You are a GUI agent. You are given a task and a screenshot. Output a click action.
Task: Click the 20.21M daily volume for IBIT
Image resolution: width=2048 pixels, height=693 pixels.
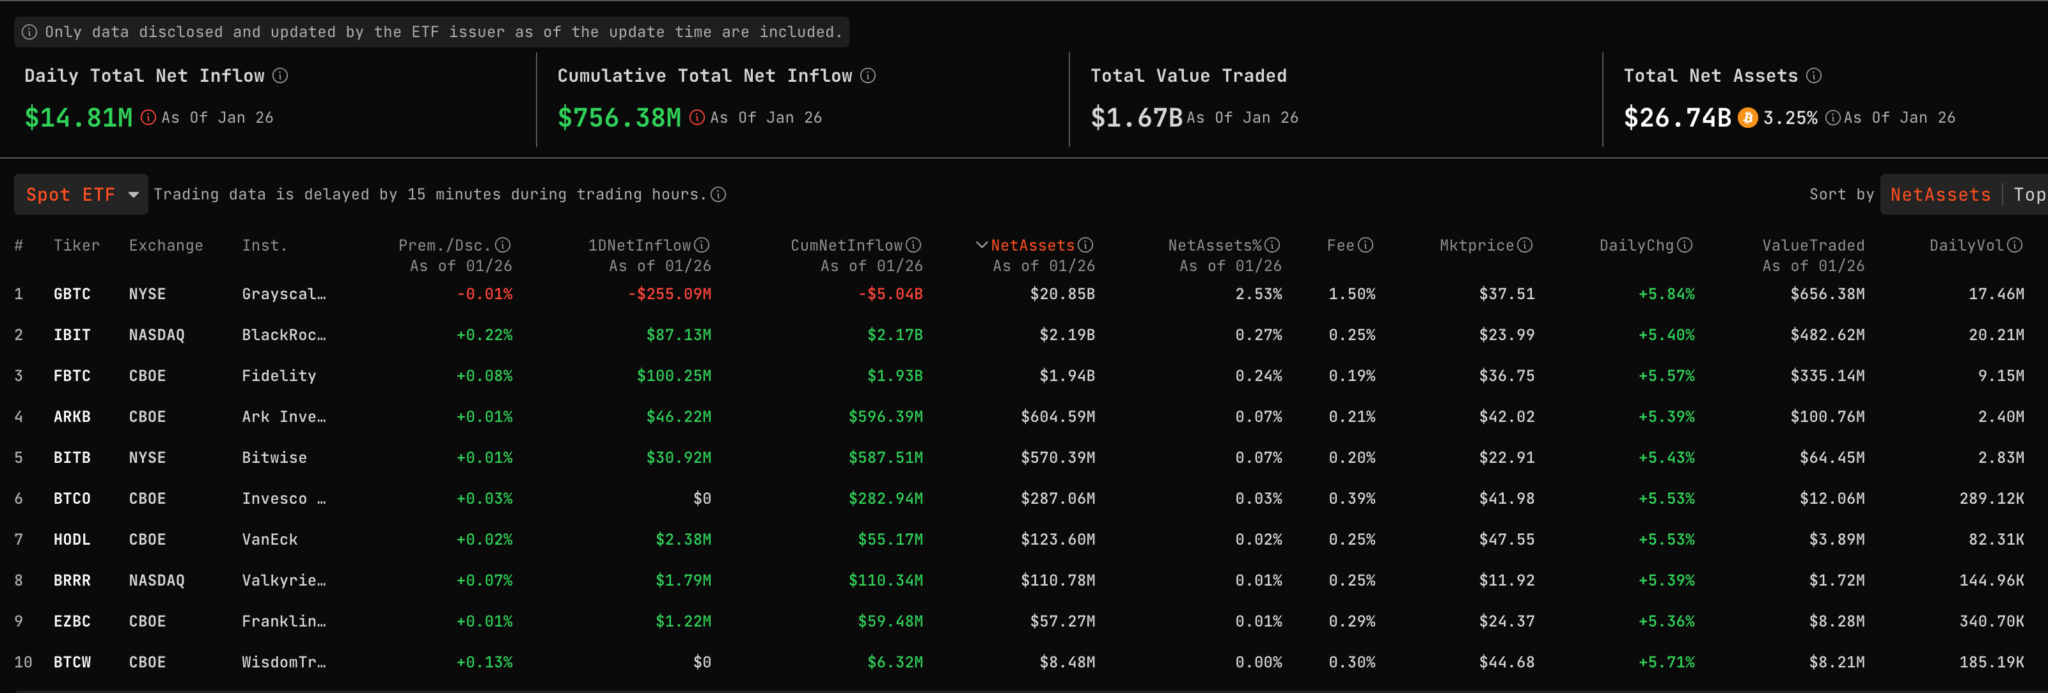click(x=1996, y=335)
